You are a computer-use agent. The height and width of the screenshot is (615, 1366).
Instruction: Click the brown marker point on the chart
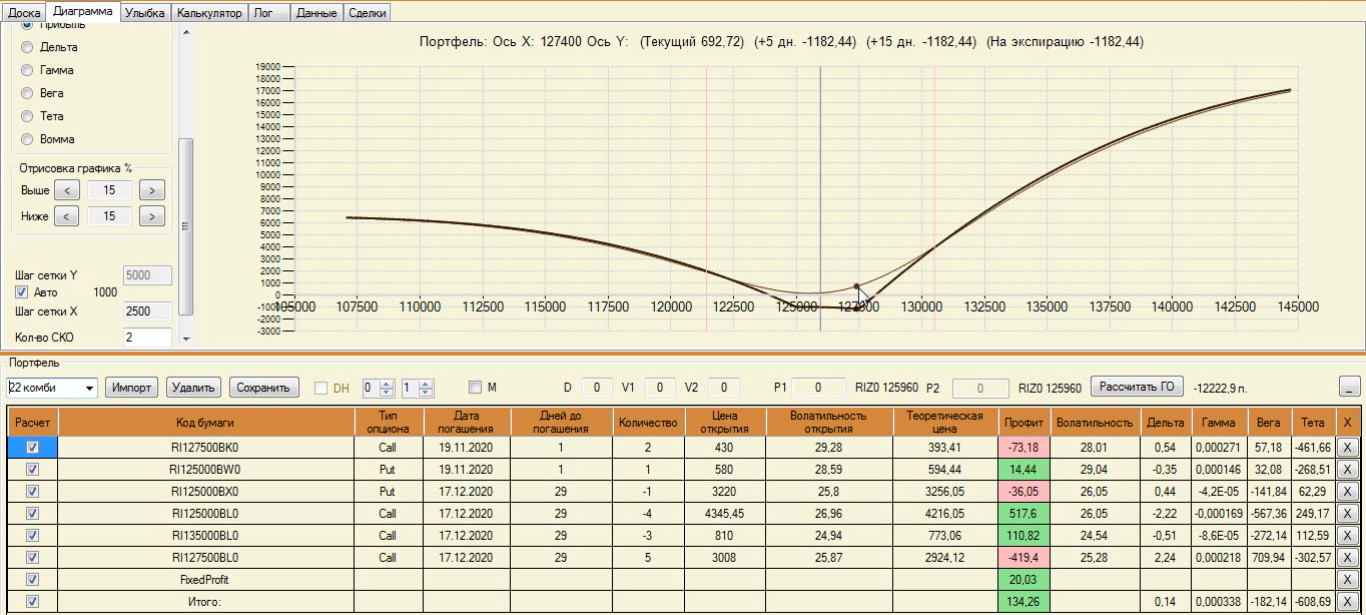coord(855,286)
